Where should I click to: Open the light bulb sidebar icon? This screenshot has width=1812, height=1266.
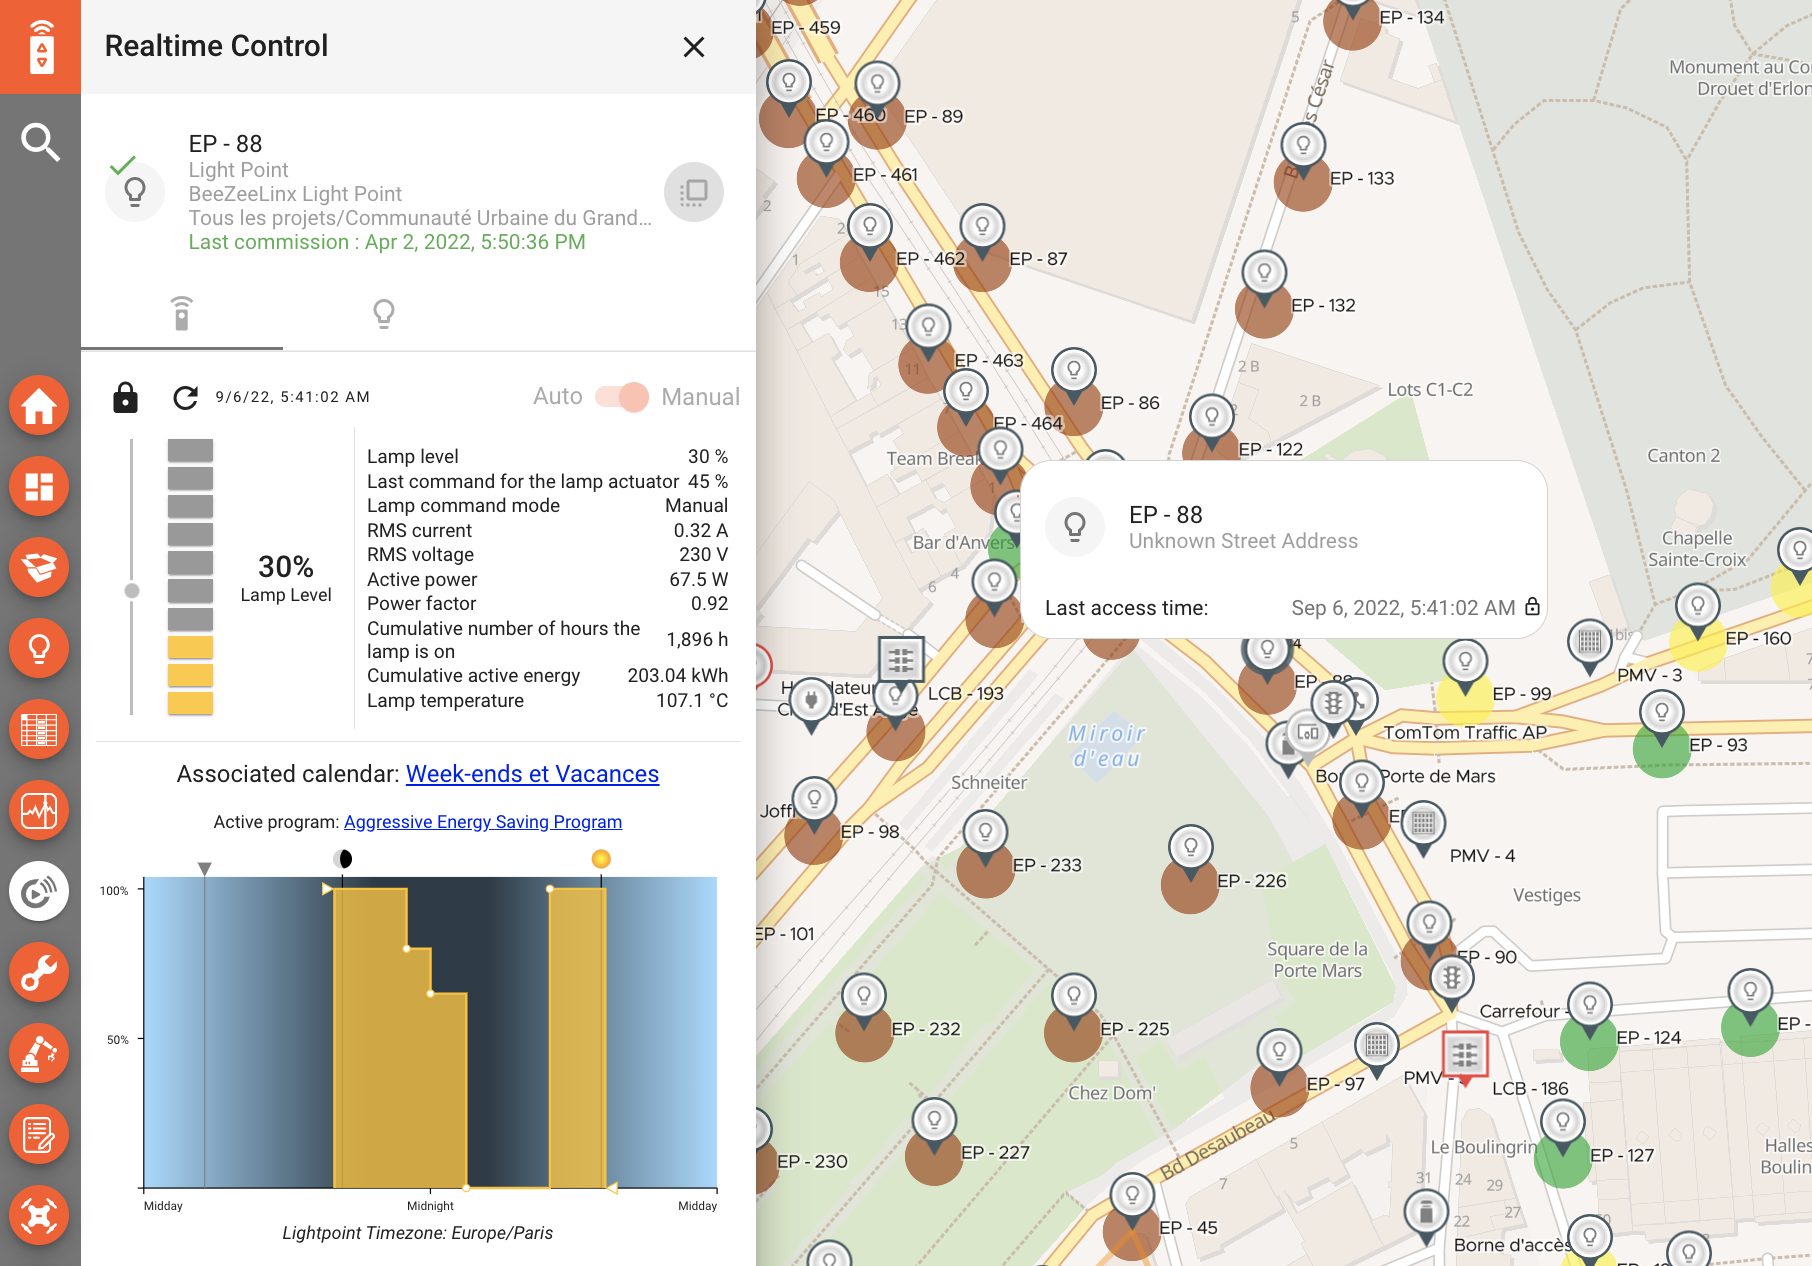[39, 648]
